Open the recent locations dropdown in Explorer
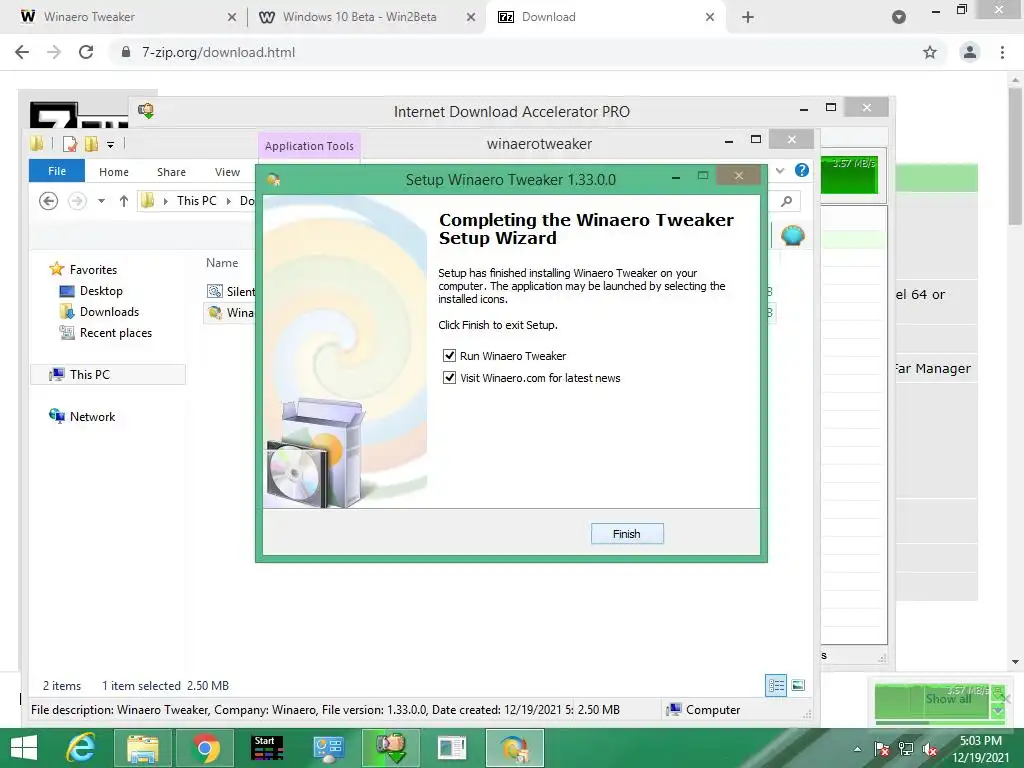1024x768 pixels. pyautogui.click(x=101, y=201)
